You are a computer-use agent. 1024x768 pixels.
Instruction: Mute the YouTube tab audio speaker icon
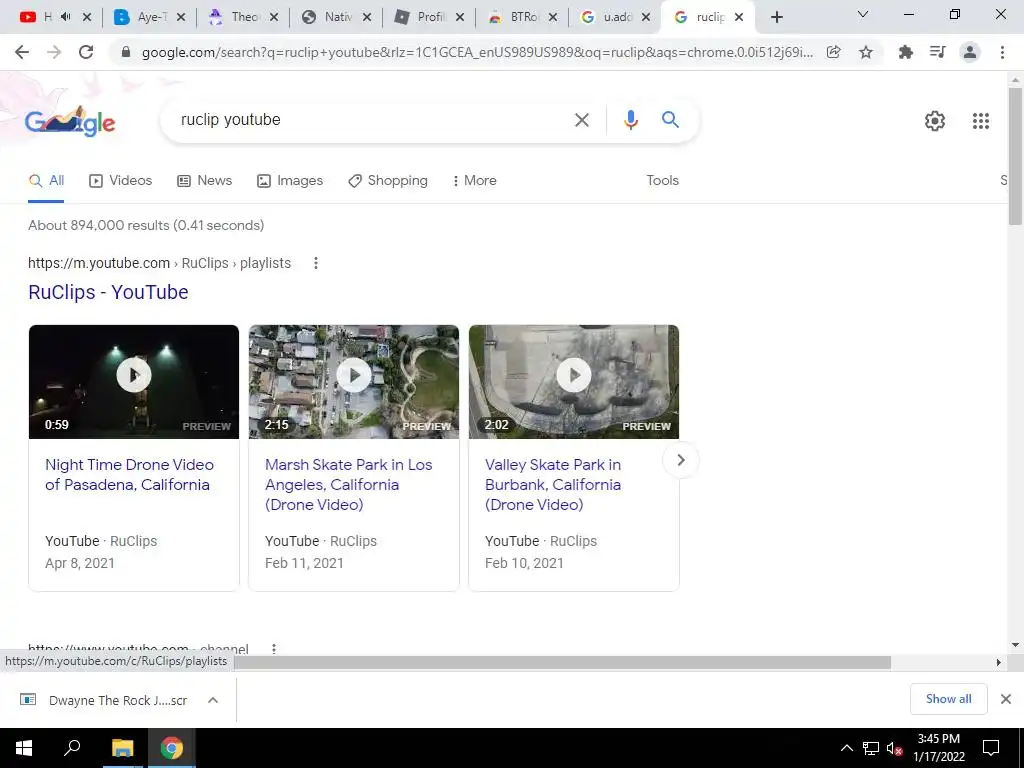(x=65, y=18)
